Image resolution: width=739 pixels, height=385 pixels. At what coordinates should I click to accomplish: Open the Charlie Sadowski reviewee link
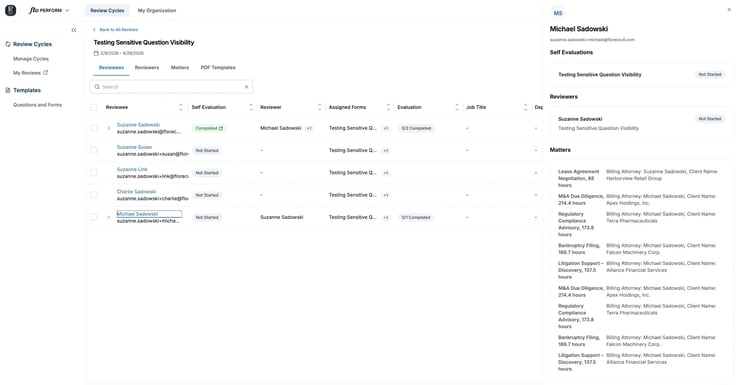136,192
